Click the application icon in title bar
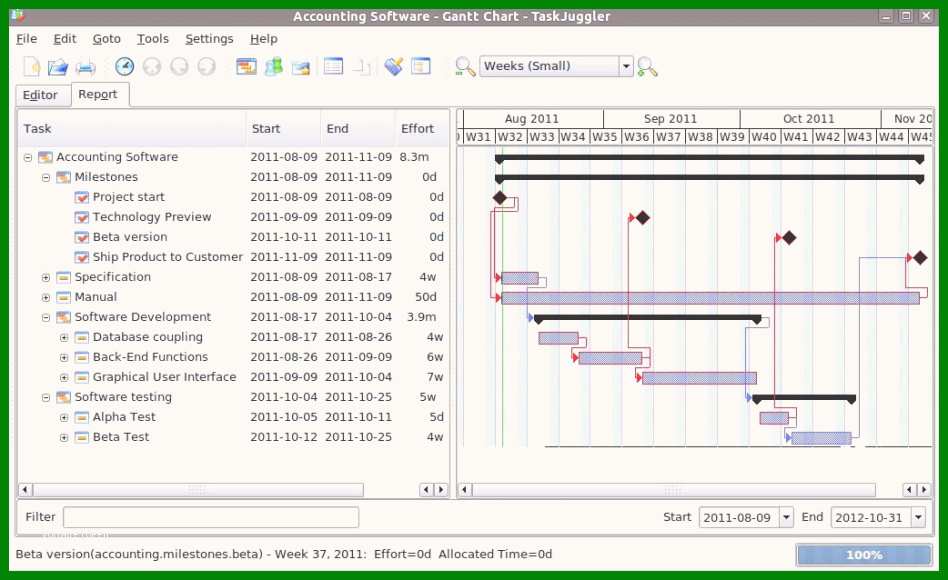The height and width of the screenshot is (580, 948). point(18,16)
